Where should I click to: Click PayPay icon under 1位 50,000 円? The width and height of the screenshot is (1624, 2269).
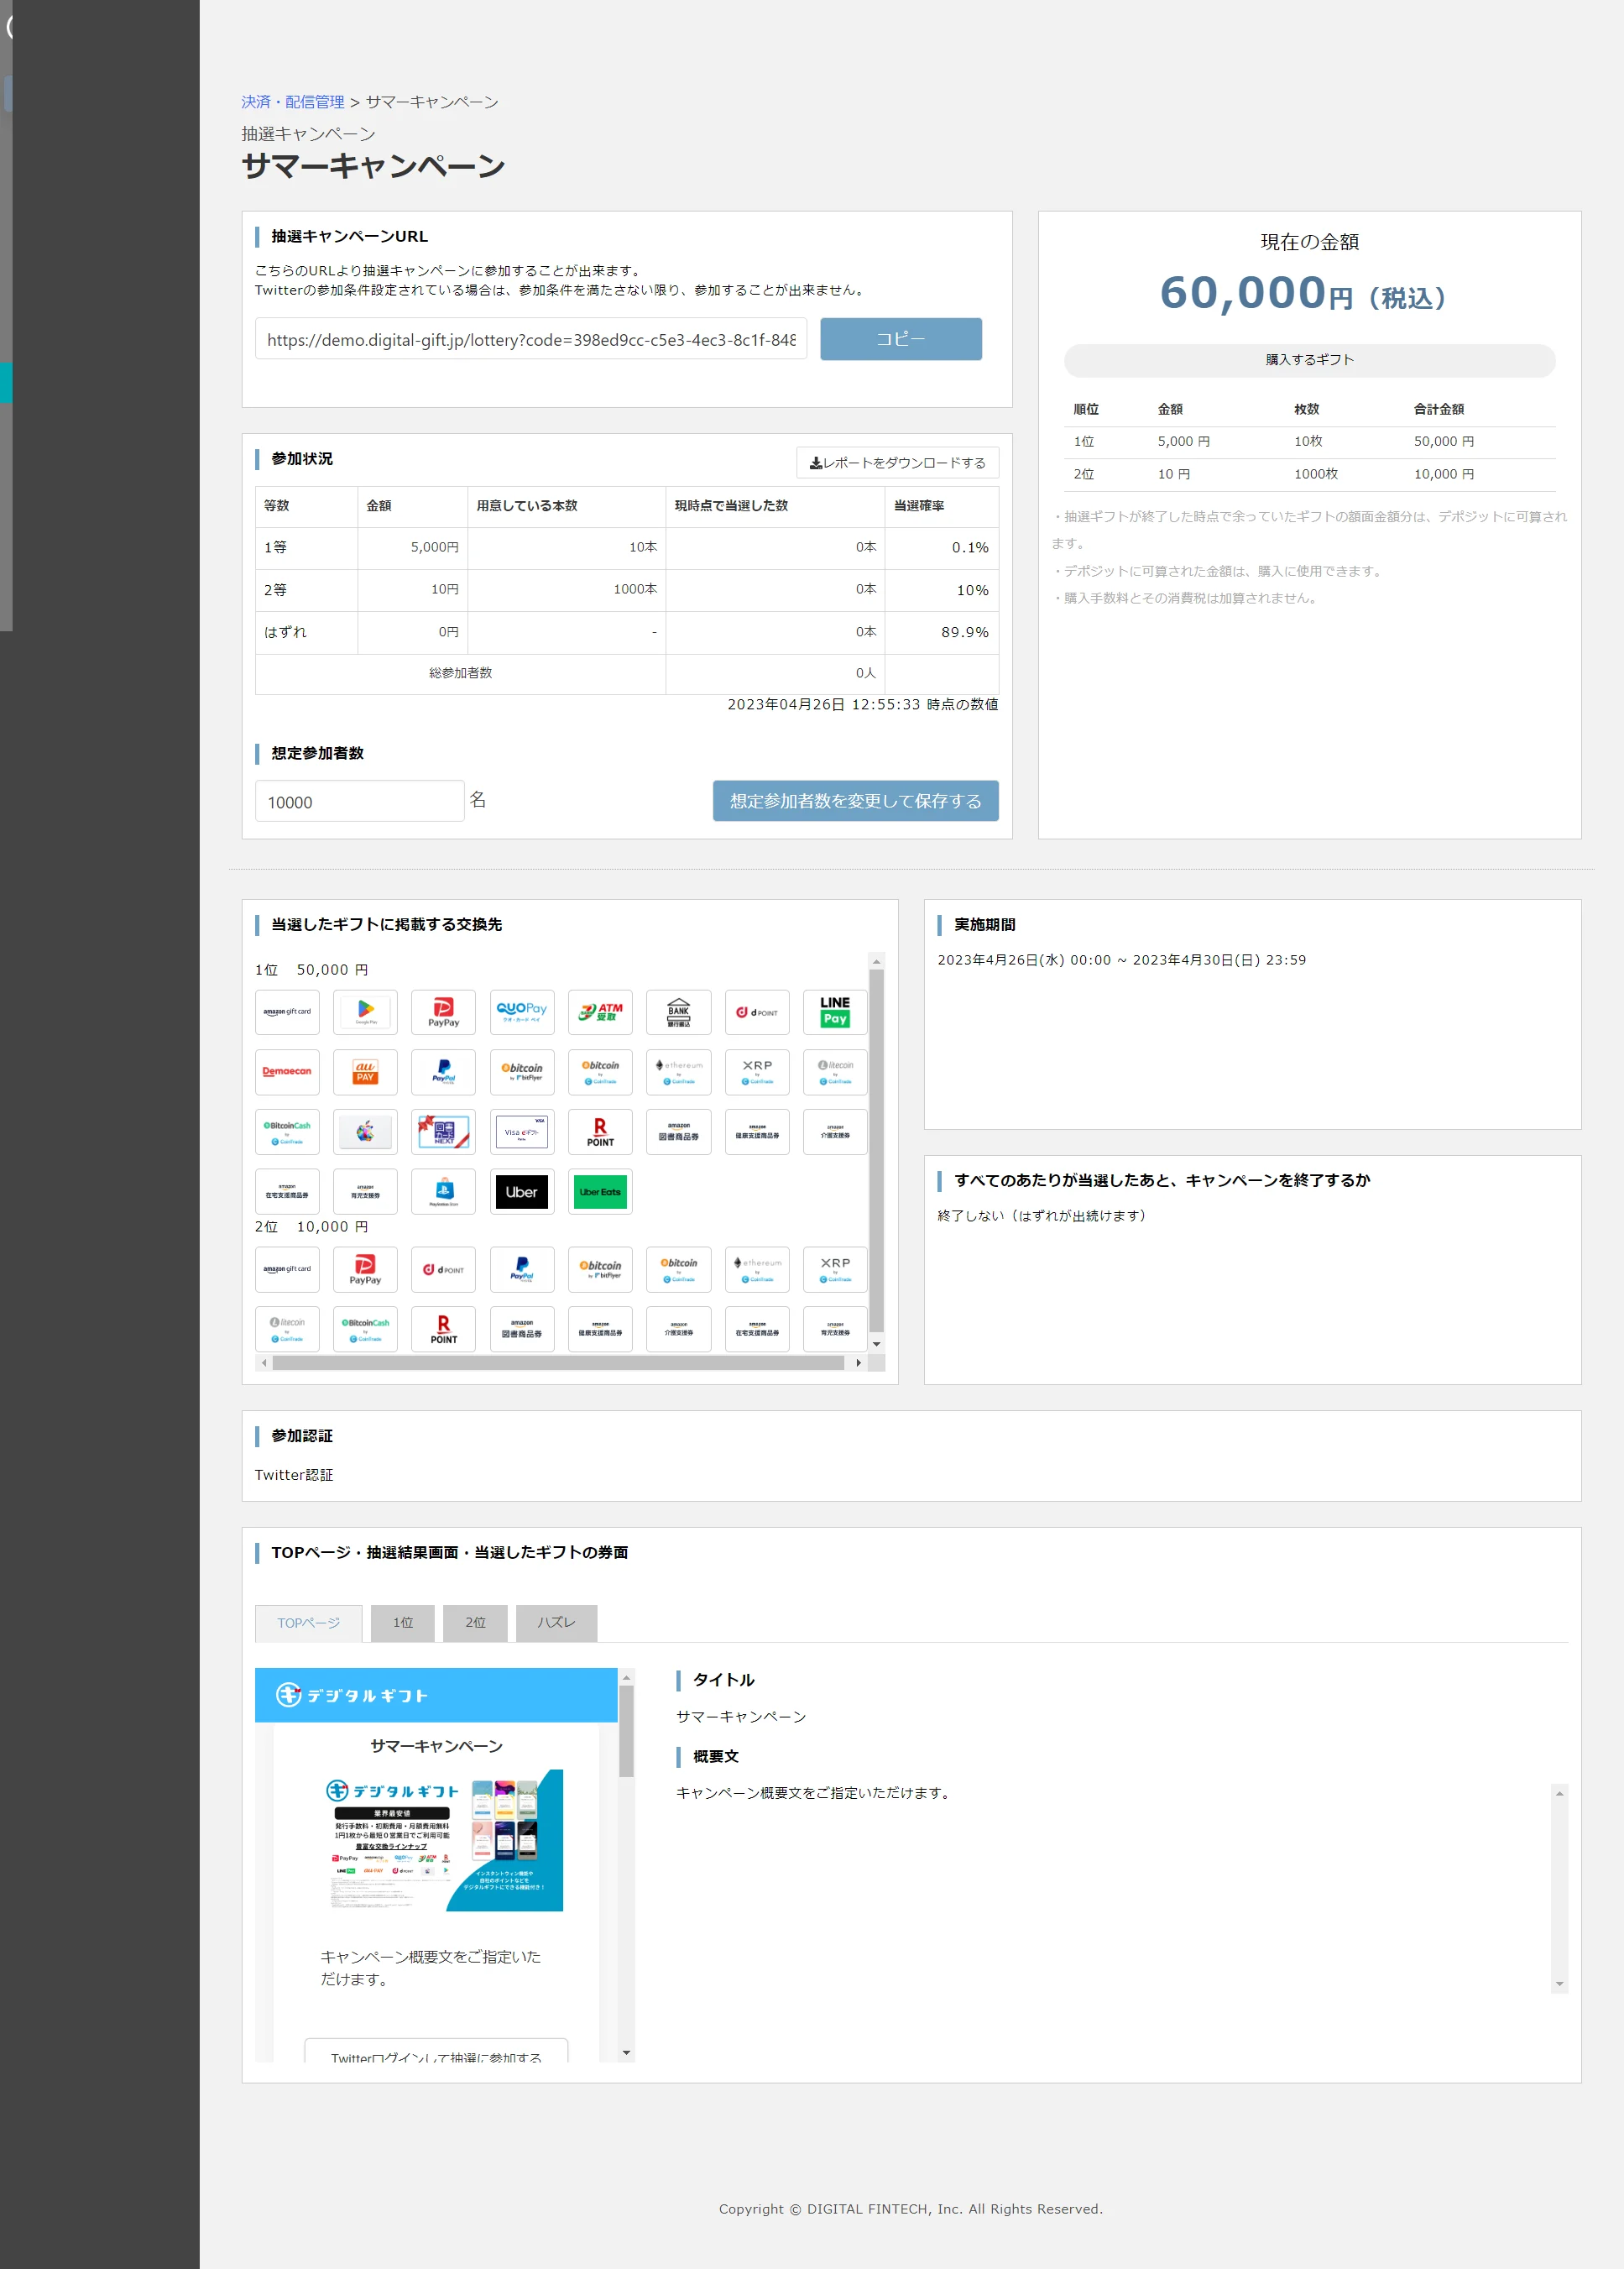tap(443, 1012)
